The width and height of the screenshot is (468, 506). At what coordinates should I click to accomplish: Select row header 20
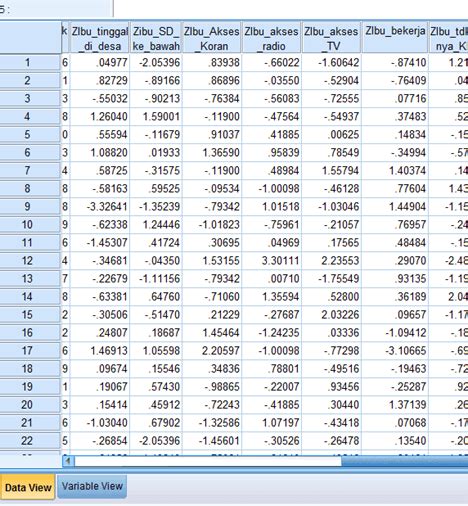tap(30, 405)
